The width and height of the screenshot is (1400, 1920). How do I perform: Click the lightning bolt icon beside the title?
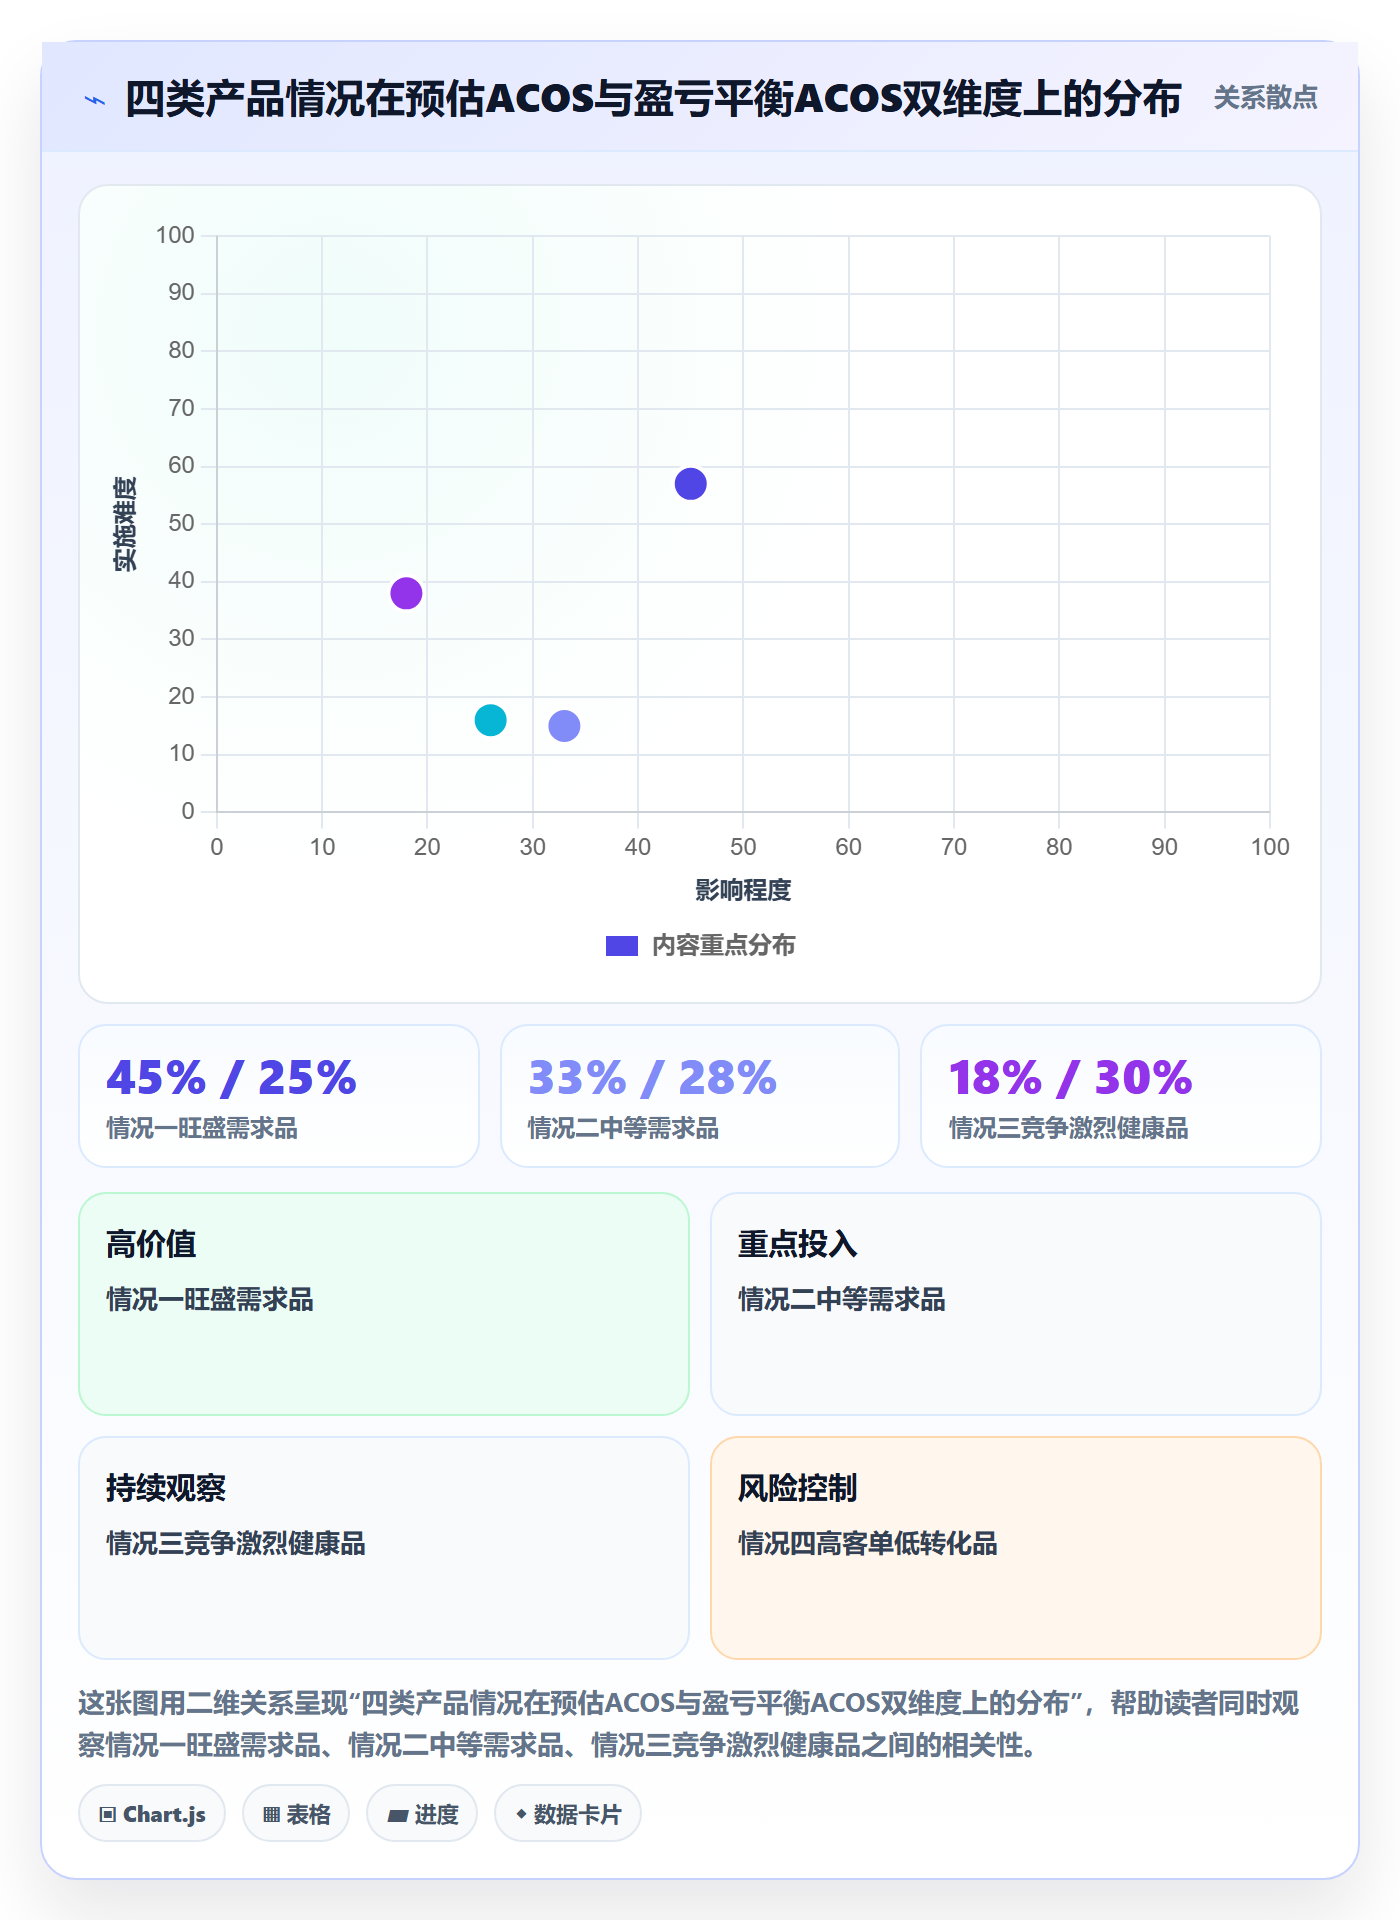point(95,100)
